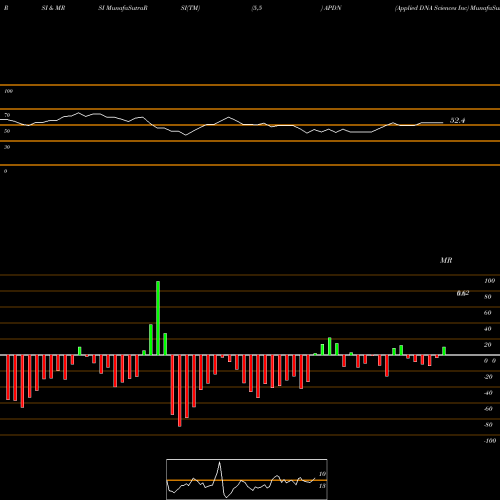500x500 pixels.
Task: Click the RSI axis label 70
Action: (7, 115)
